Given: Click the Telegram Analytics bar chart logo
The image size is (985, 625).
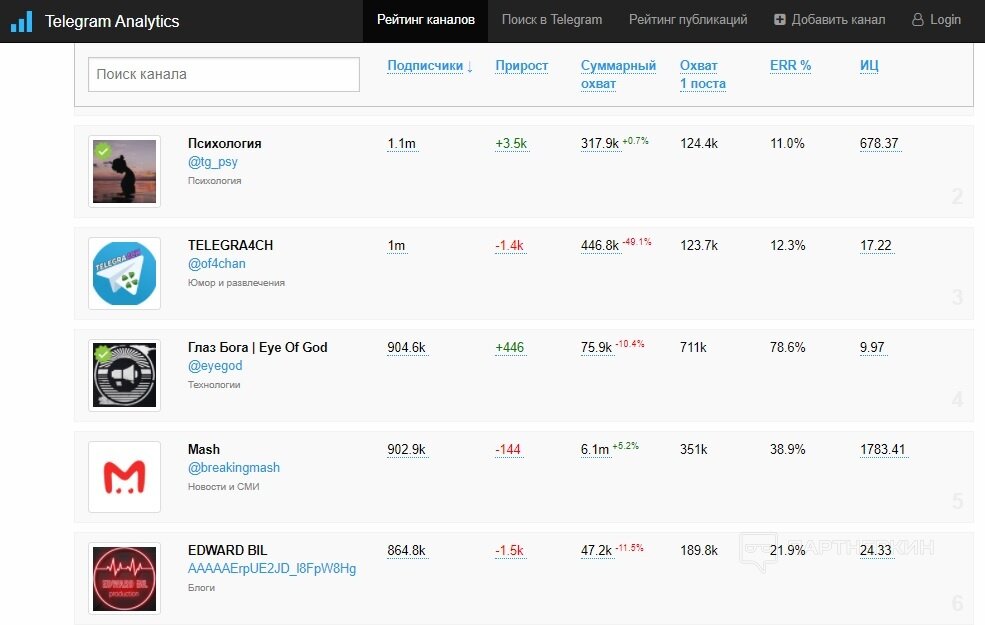Looking at the screenshot, I should click(x=21, y=21).
